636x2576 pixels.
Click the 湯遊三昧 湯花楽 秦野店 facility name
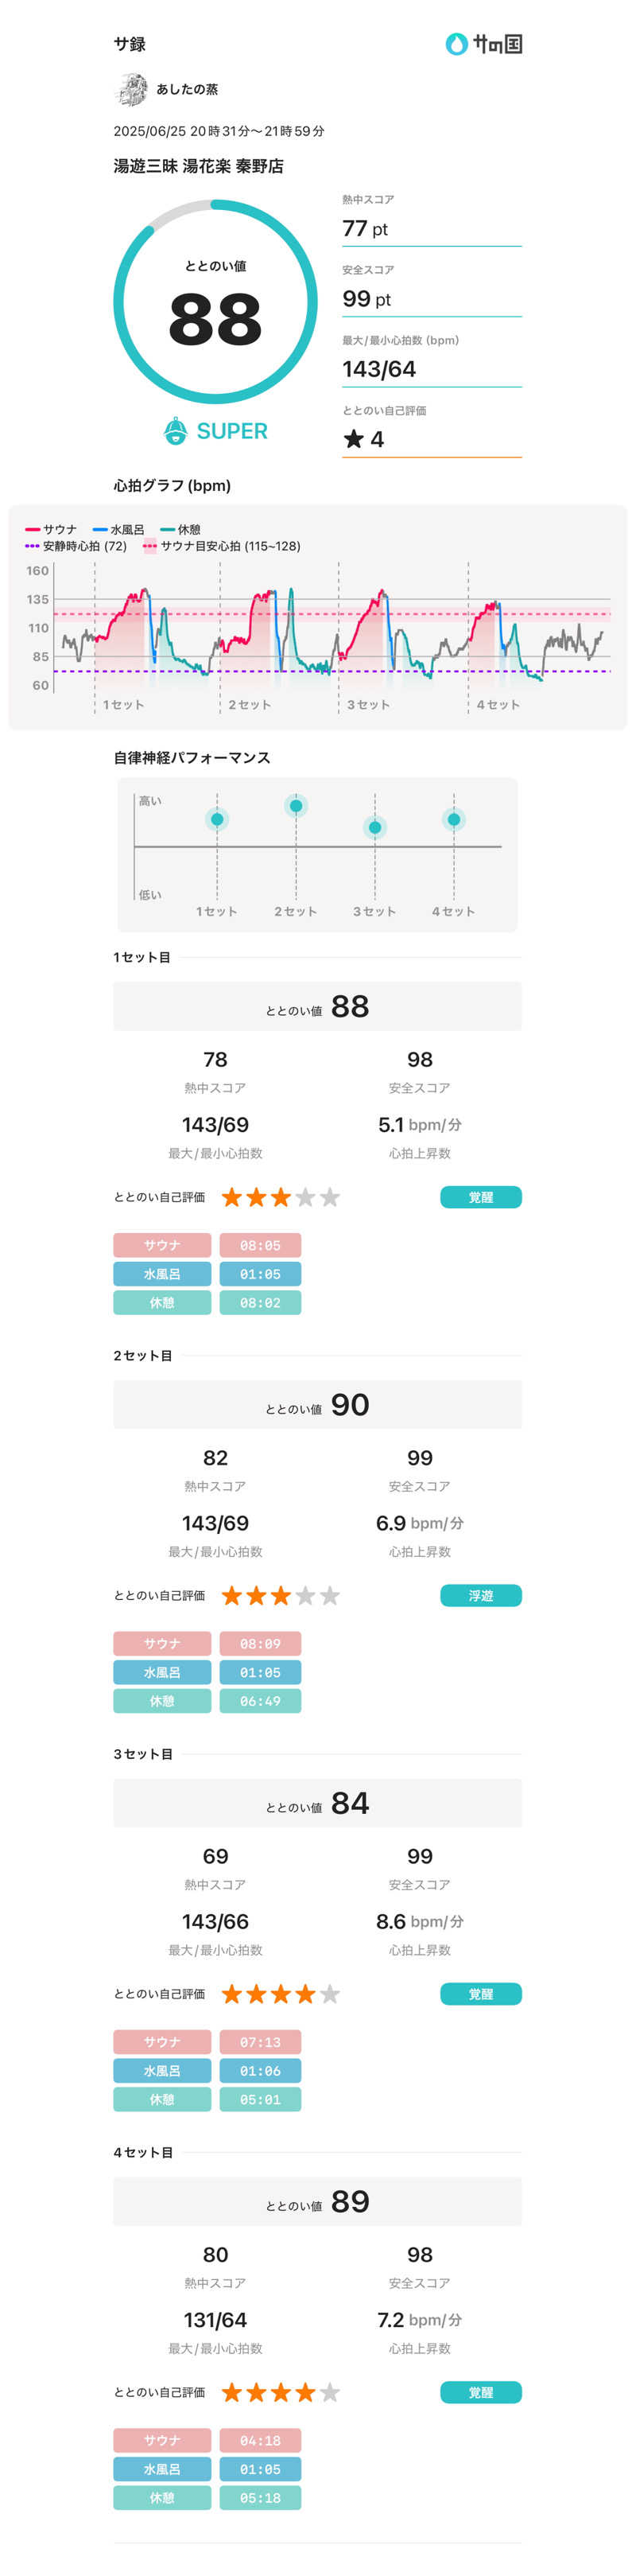[x=198, y=167]
